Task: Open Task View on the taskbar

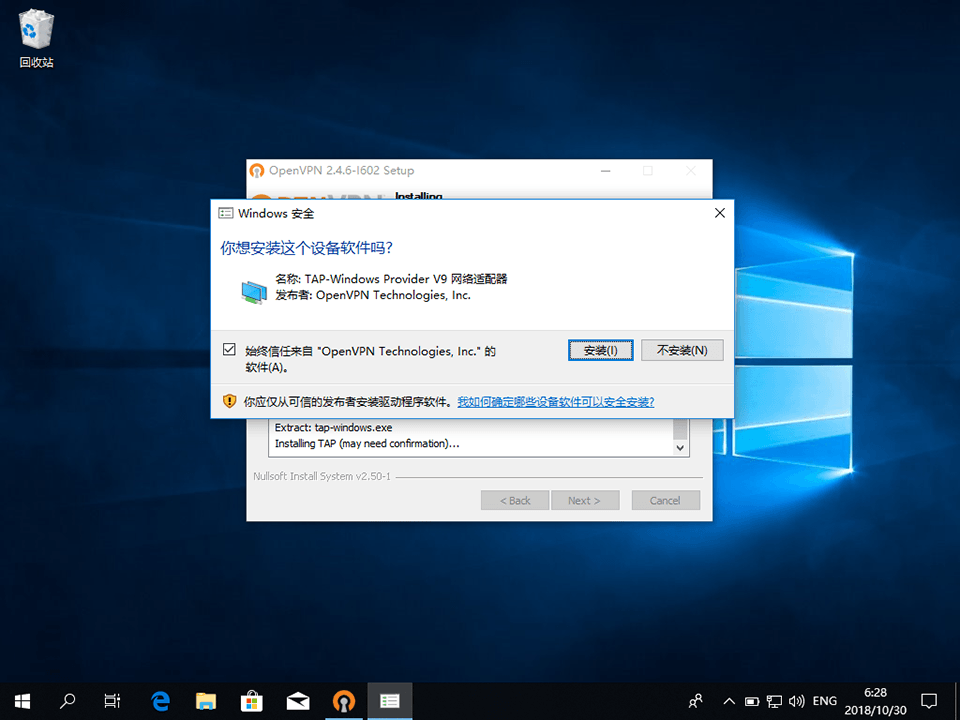Action: click(113, 701)
